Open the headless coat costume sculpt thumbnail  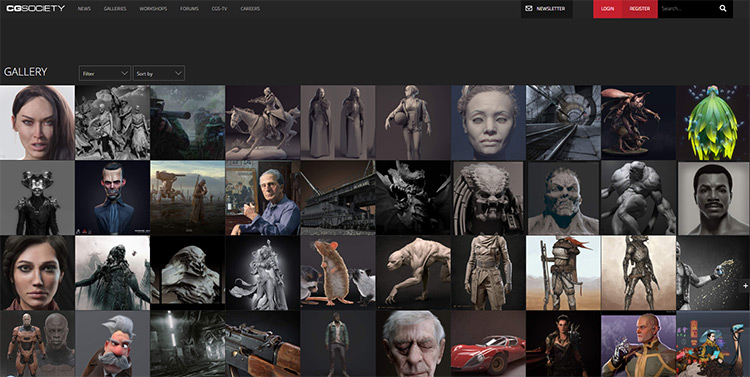click(x=488, y=273)
